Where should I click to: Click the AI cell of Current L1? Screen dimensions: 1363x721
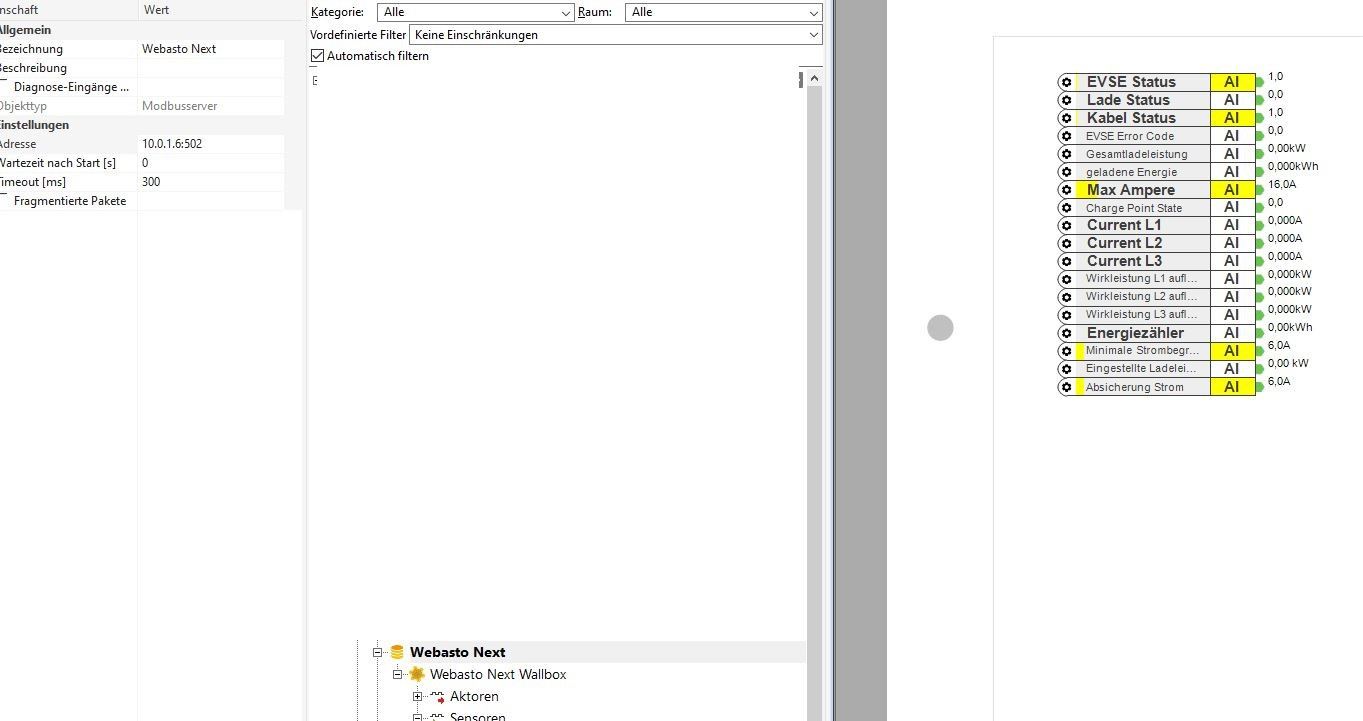point(1232,225)
